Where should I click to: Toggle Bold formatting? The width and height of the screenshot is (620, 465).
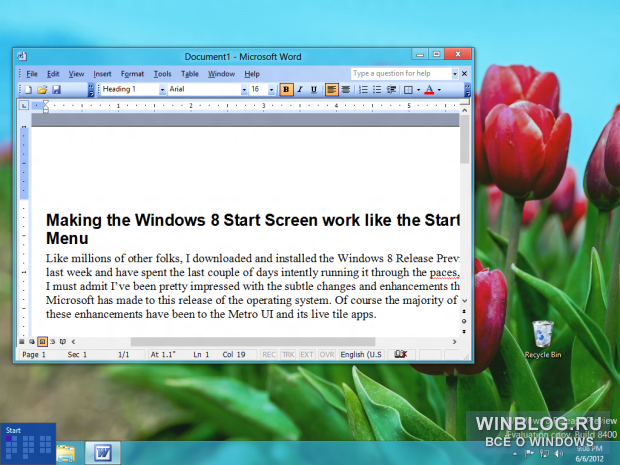286,90
